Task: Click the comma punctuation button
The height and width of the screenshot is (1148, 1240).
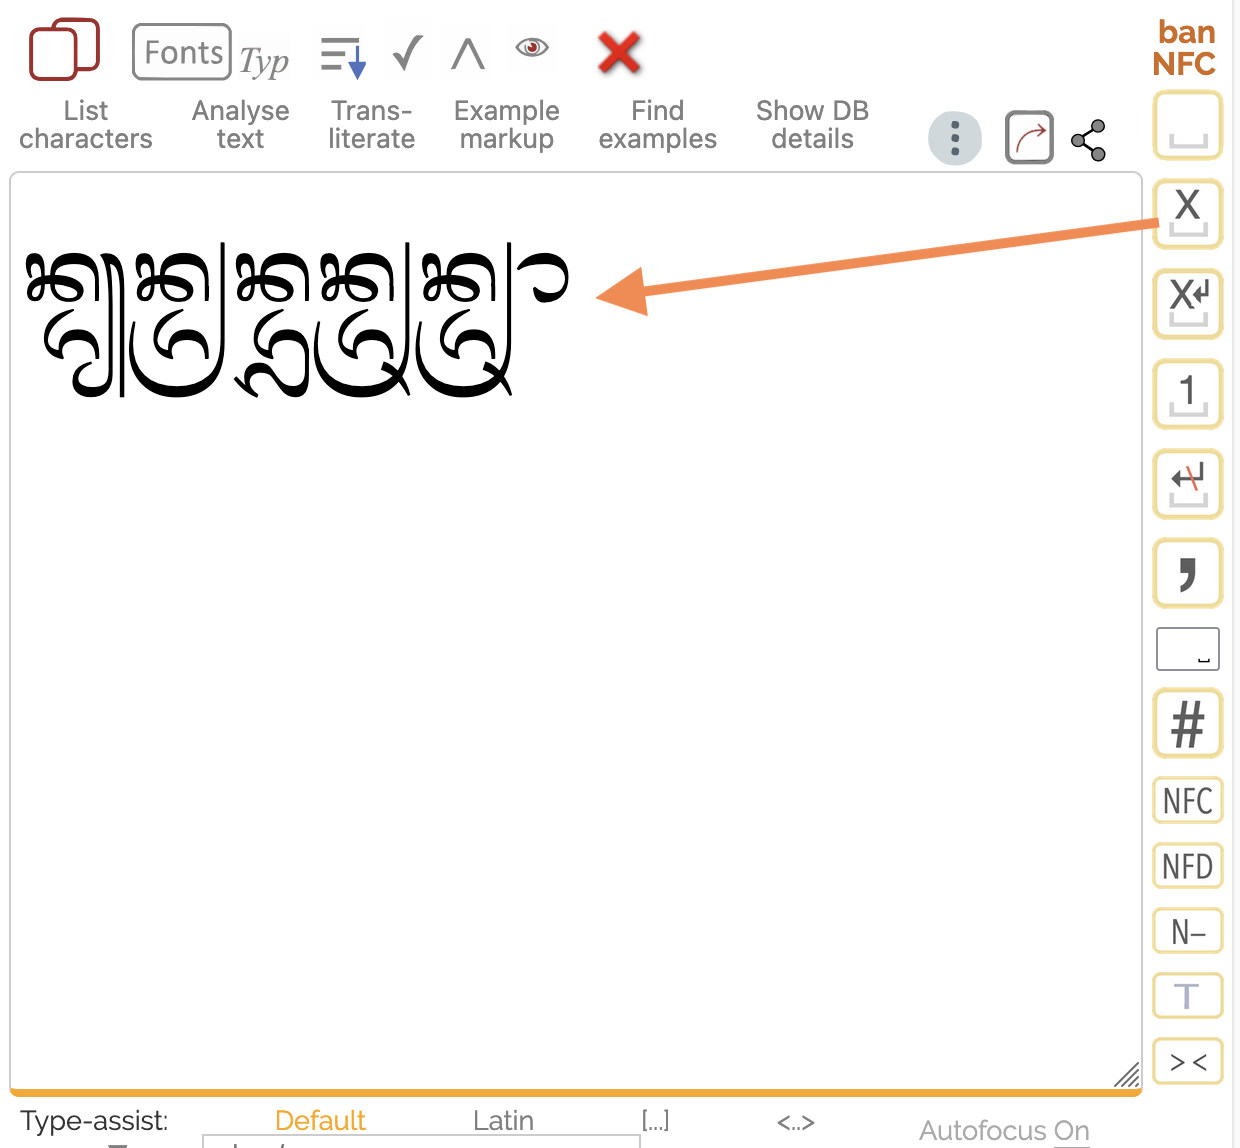Action: [x=1188, y=574]
